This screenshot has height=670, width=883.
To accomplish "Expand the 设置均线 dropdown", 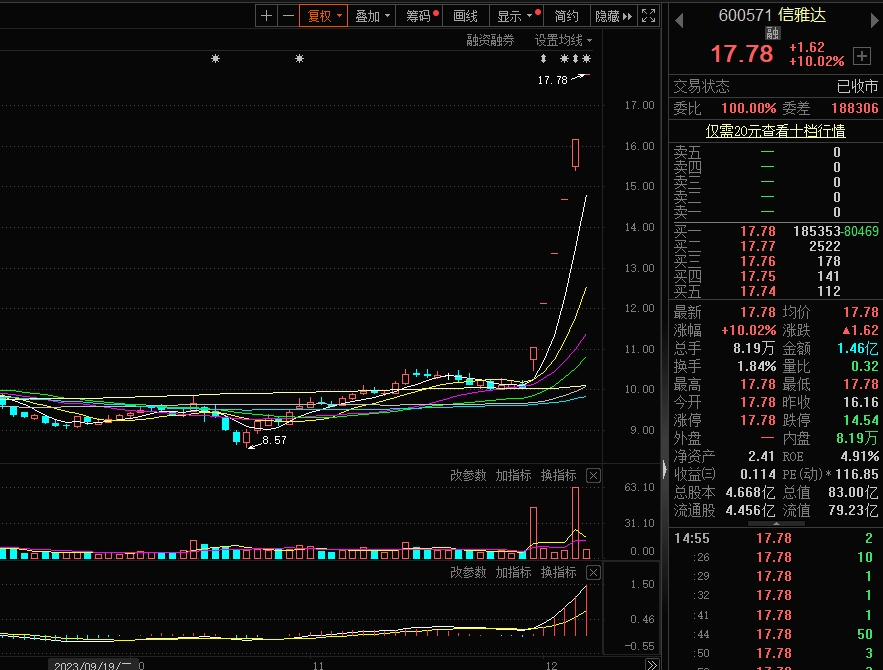I will (563, 40).
